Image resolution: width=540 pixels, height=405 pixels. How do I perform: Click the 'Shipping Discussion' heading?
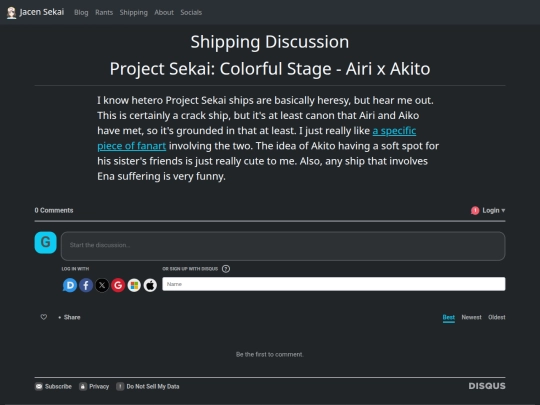coord(270,42)
